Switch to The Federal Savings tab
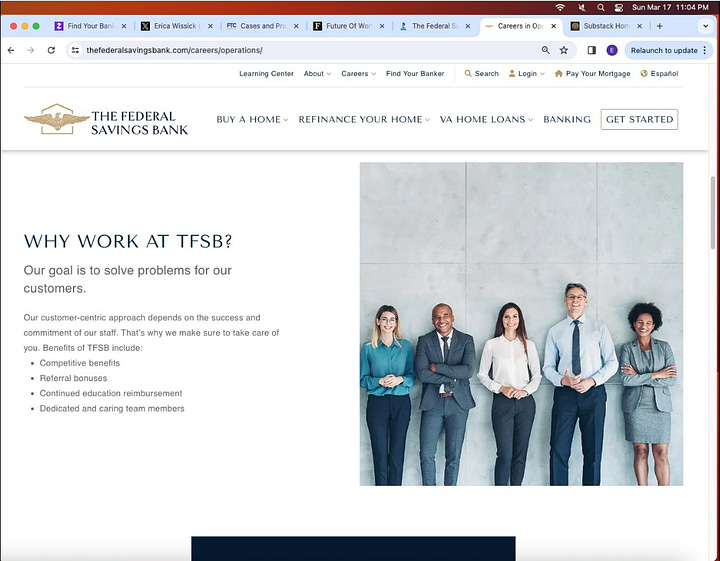 point(434,26)
